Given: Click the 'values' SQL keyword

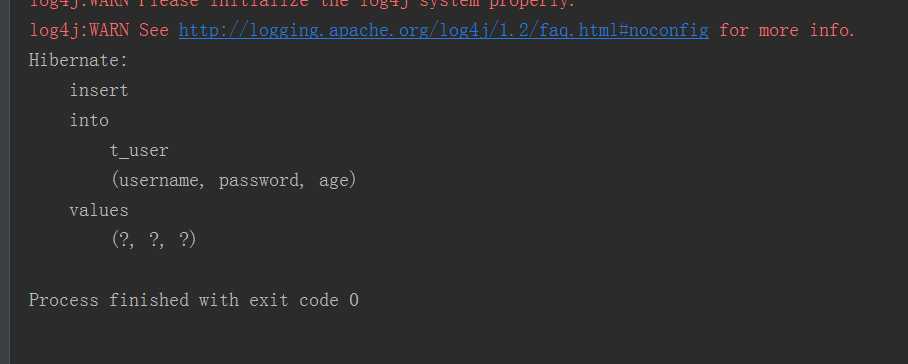Looking at the screenshot, I should pyautogui.click(x=98, y=210).
